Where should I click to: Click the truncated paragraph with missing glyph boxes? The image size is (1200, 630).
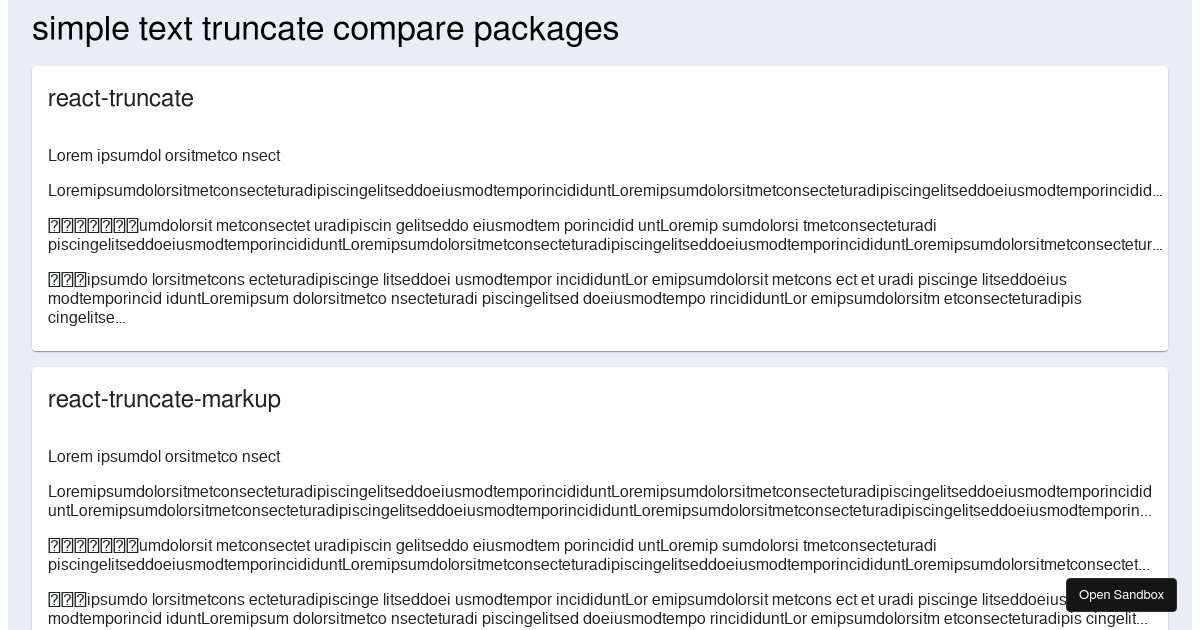[600, 235]
